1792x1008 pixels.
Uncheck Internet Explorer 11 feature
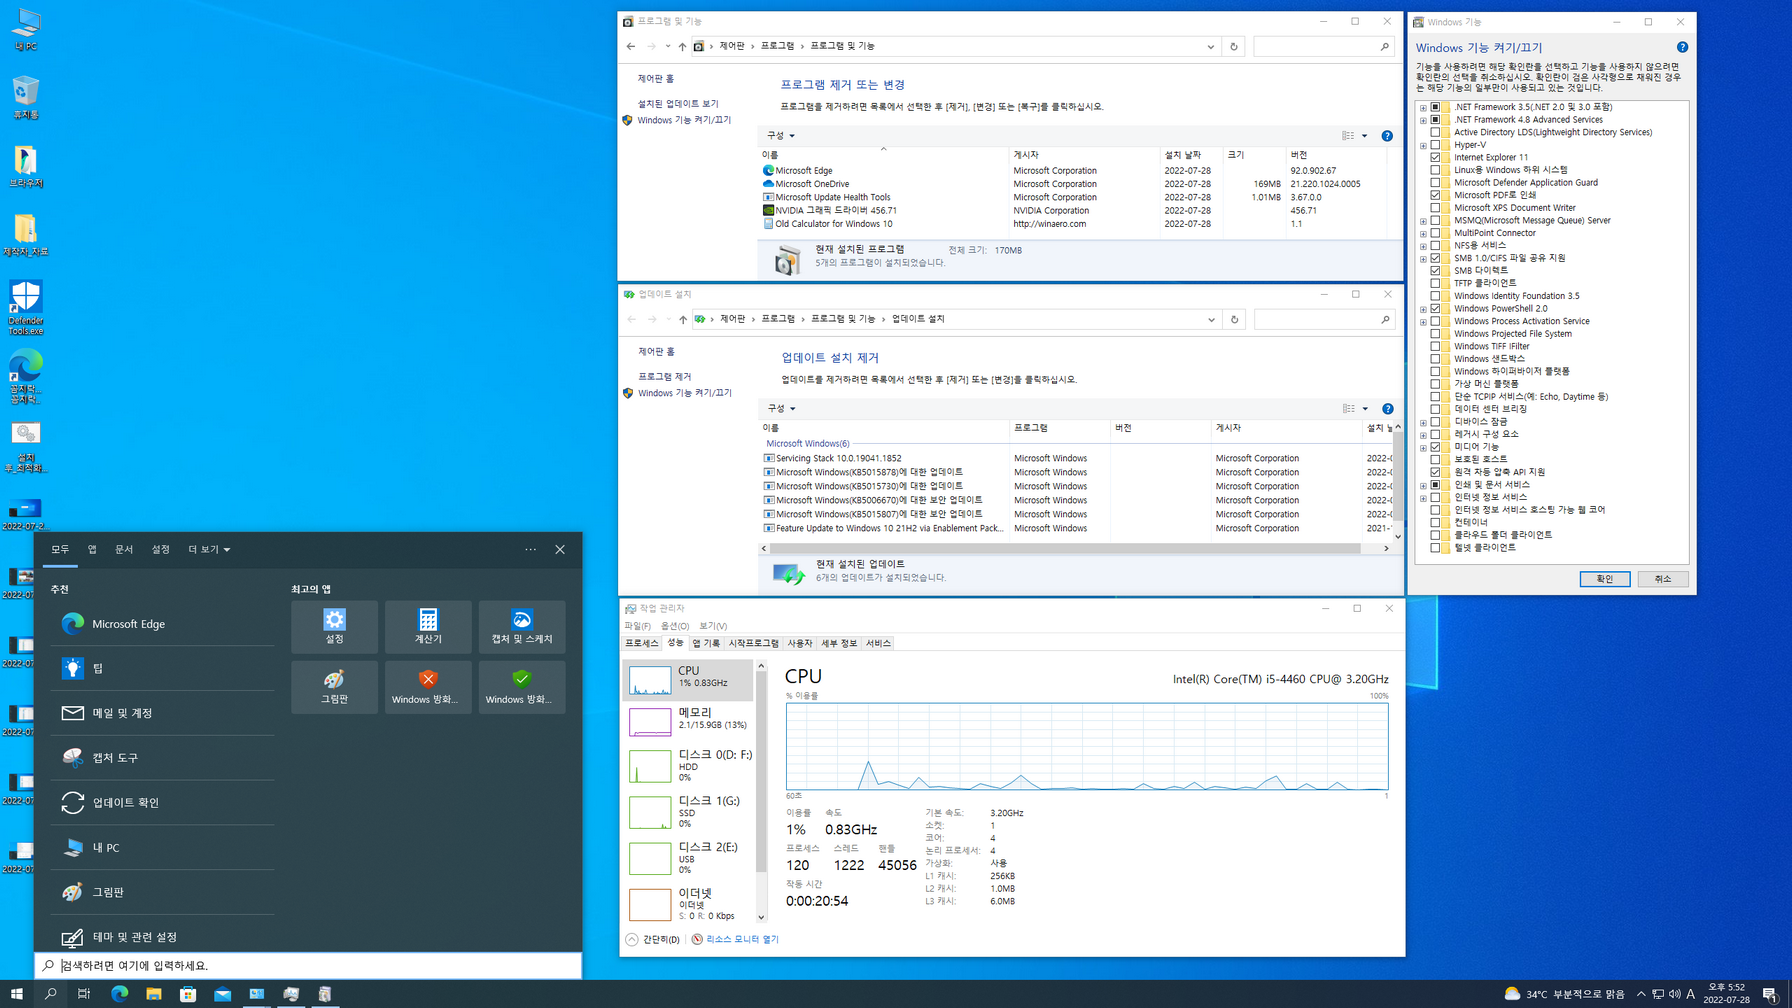click(x=1436, y=157)
